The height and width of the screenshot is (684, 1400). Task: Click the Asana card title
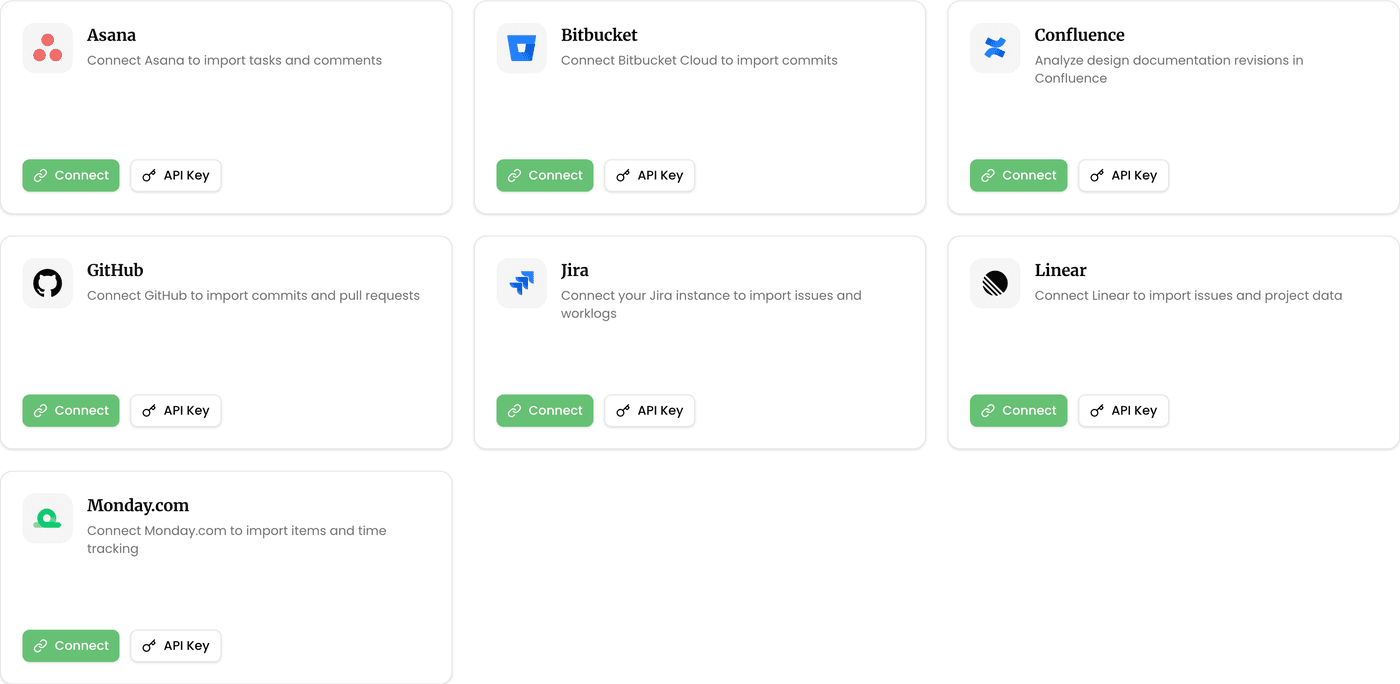pos(111,35)
